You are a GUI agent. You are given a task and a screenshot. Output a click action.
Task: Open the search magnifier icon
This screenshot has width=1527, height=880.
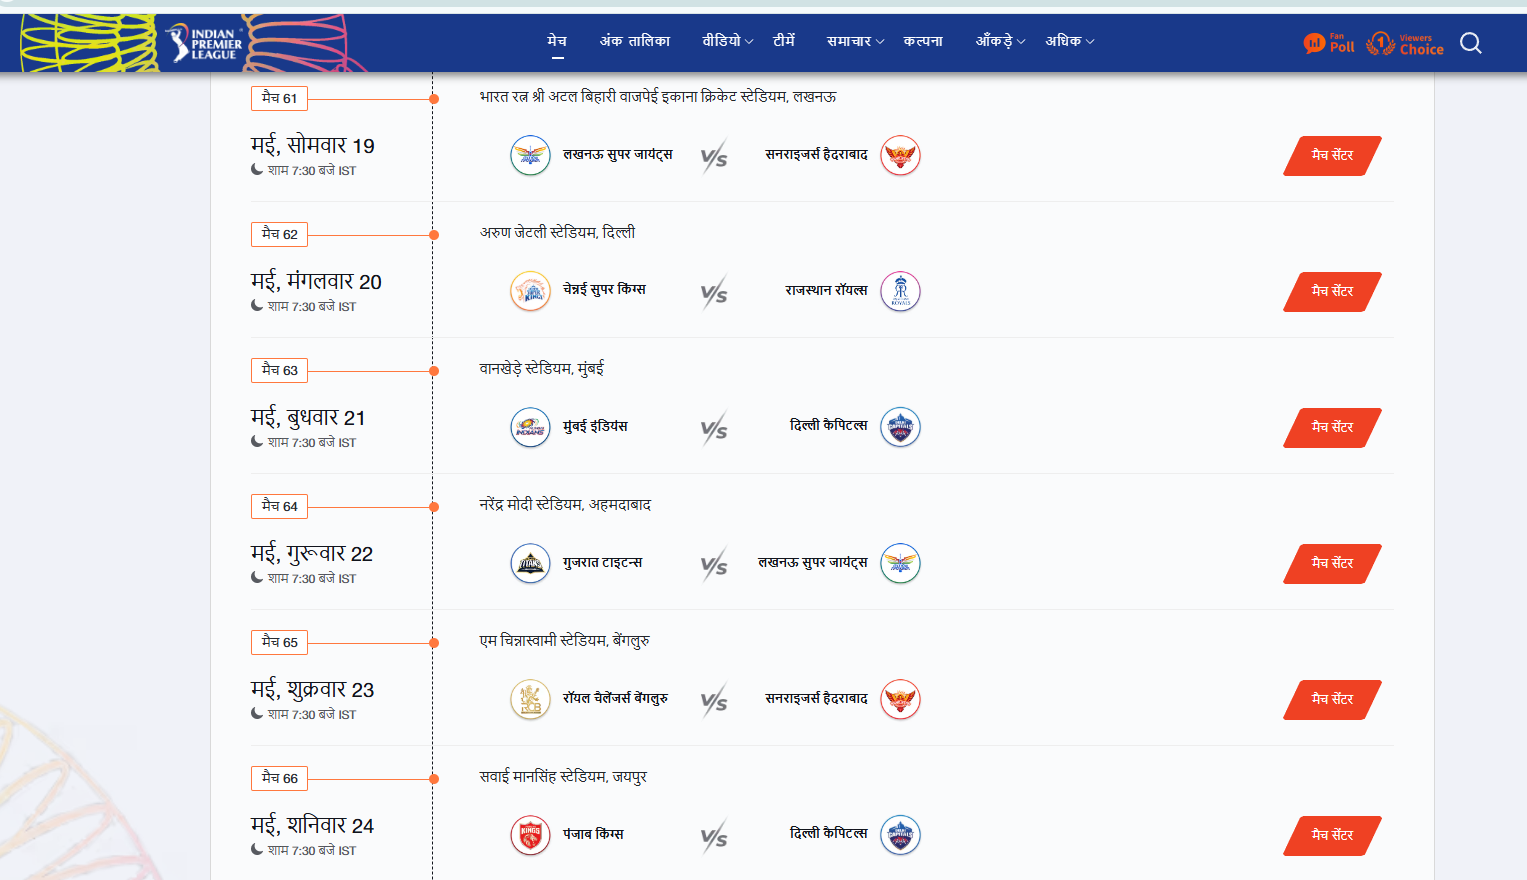point(1471,43)
